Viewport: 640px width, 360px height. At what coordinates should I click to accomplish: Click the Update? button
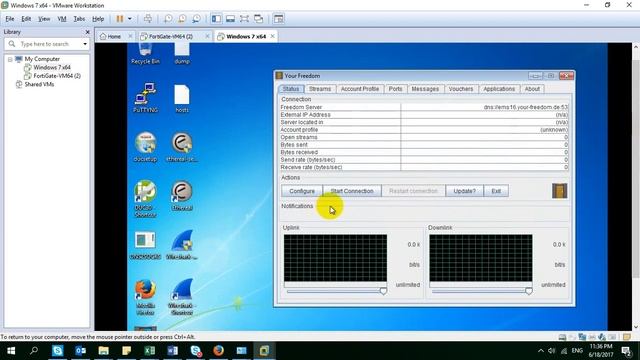464,191
